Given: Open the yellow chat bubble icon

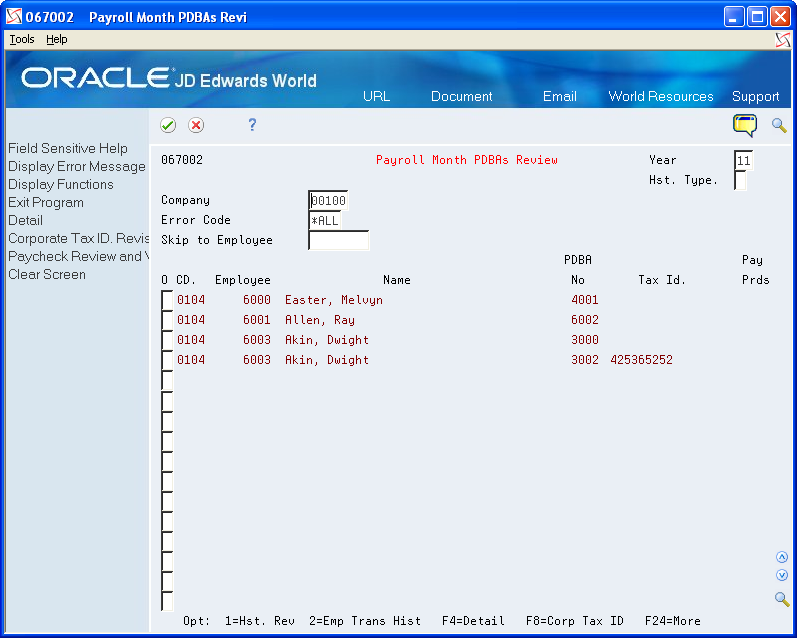Looking at the screenshot, I should click(x=745, y=125).
